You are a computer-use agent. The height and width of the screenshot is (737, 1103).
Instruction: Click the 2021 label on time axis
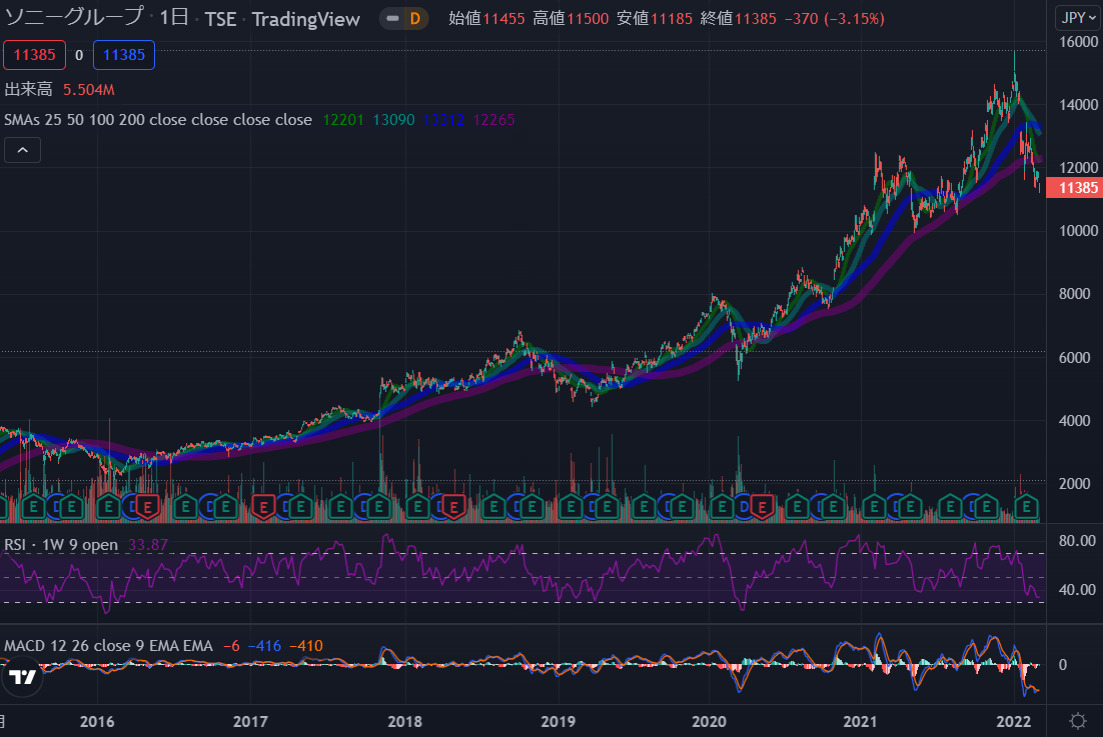860,722
